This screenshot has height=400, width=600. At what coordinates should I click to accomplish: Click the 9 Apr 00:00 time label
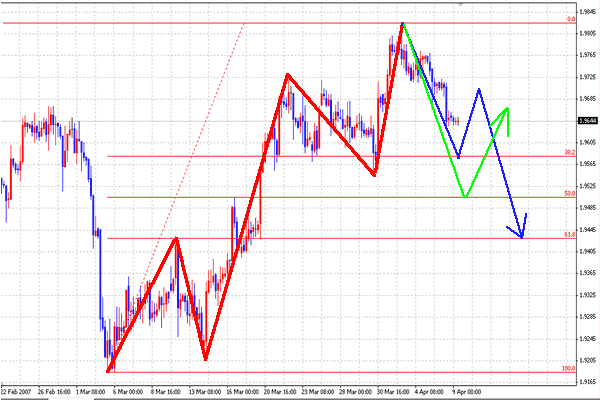click(467, 392)
